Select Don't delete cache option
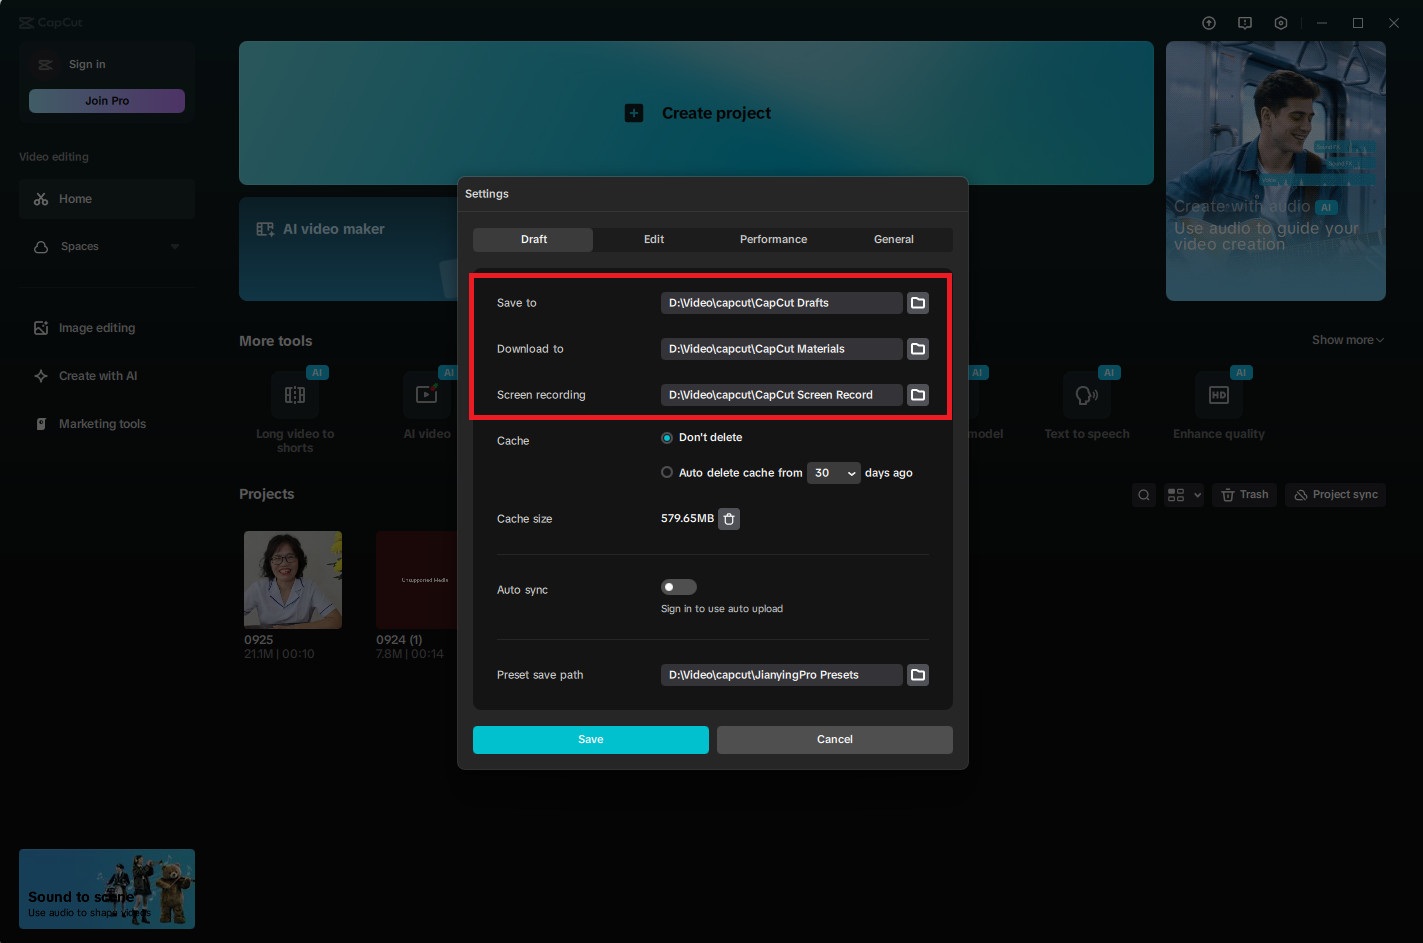1423x943 pixels. (667, 438)
